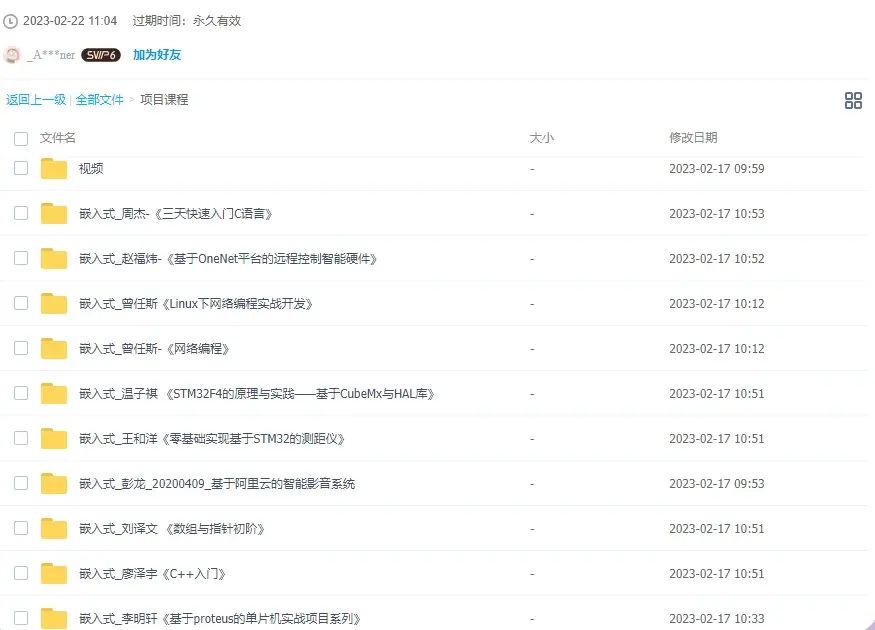
Task: Tick checkbox for proteus单片机实战项目 row
Action: [x=21, y=618]
